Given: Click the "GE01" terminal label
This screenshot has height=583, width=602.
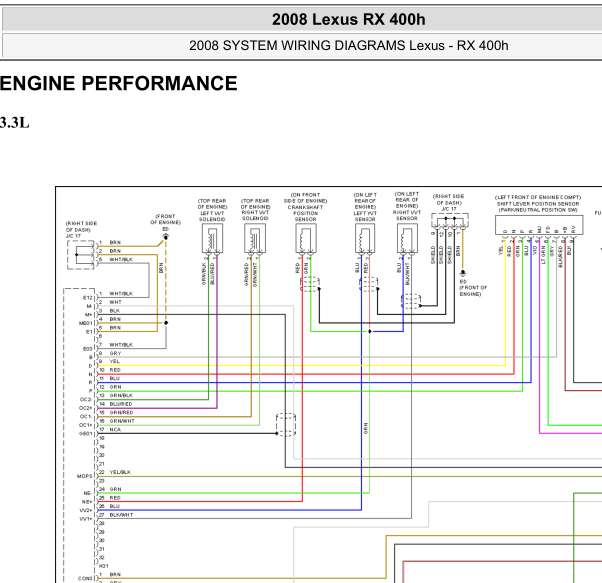Looking at the screenshot, I should 86,434.
